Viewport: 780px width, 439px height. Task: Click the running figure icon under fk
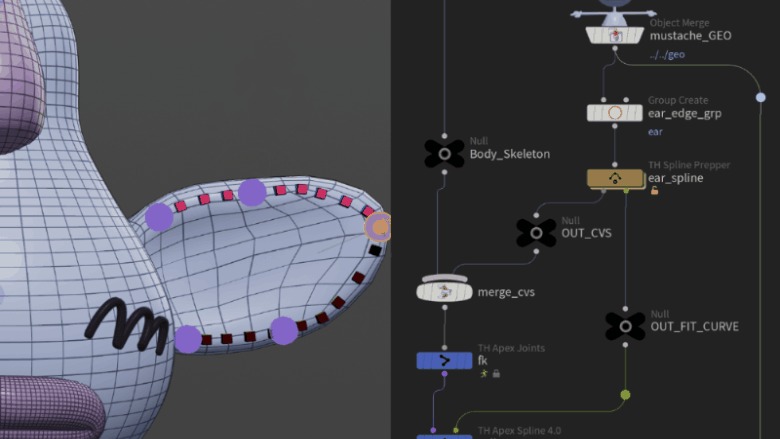(x=484, y=373)
